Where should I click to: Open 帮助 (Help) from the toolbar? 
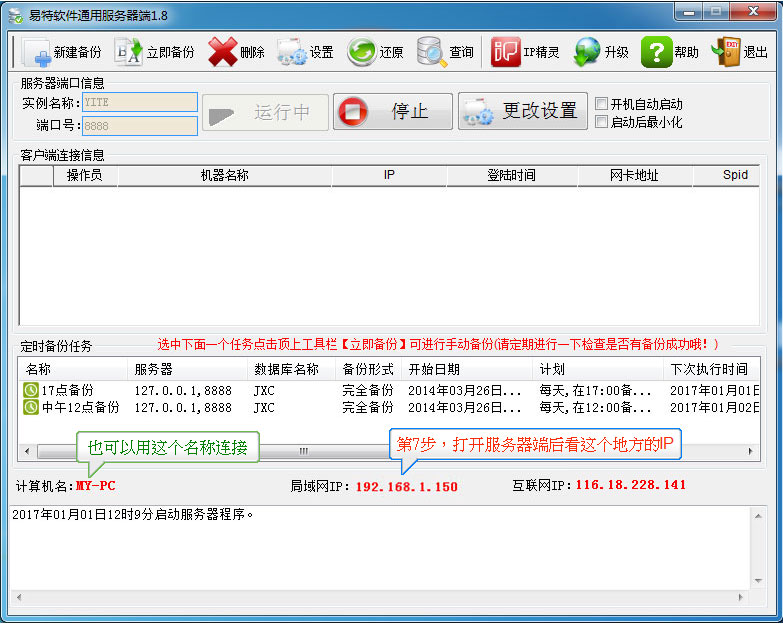656,52
